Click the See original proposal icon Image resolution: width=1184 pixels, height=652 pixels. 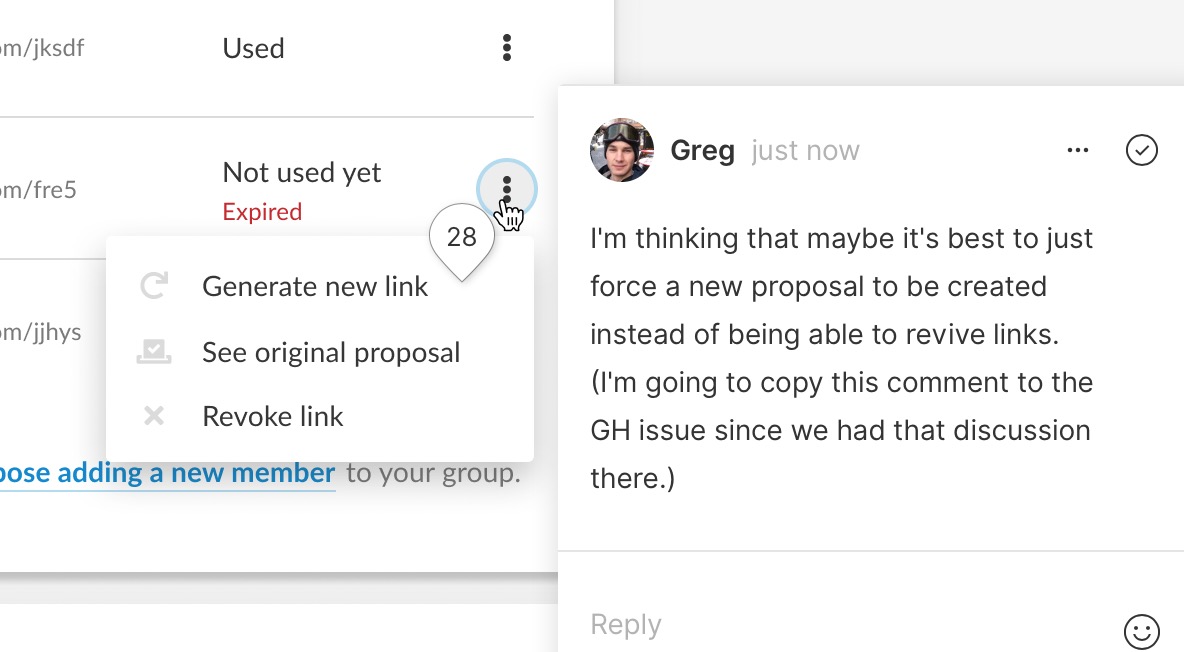pos(154,352)
